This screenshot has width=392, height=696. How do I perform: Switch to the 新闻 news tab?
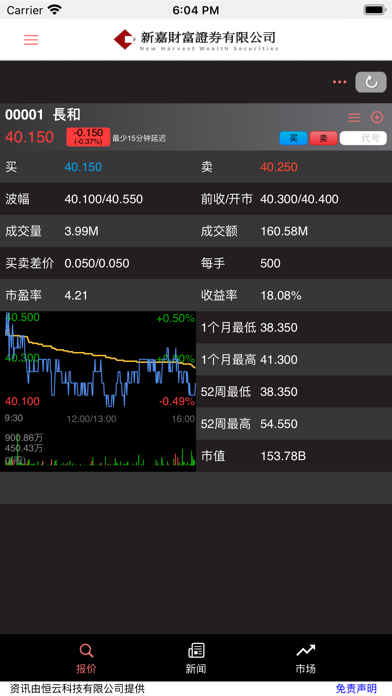[196, 659]
